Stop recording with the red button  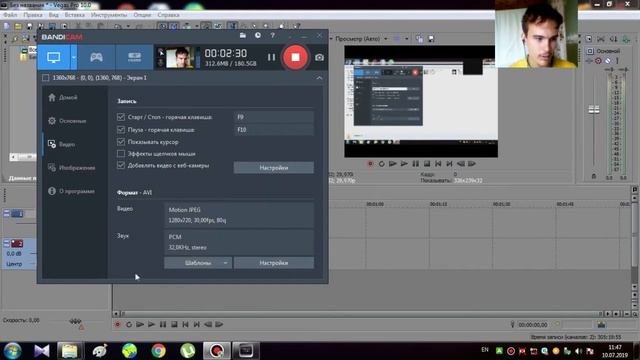click(295, 57)
